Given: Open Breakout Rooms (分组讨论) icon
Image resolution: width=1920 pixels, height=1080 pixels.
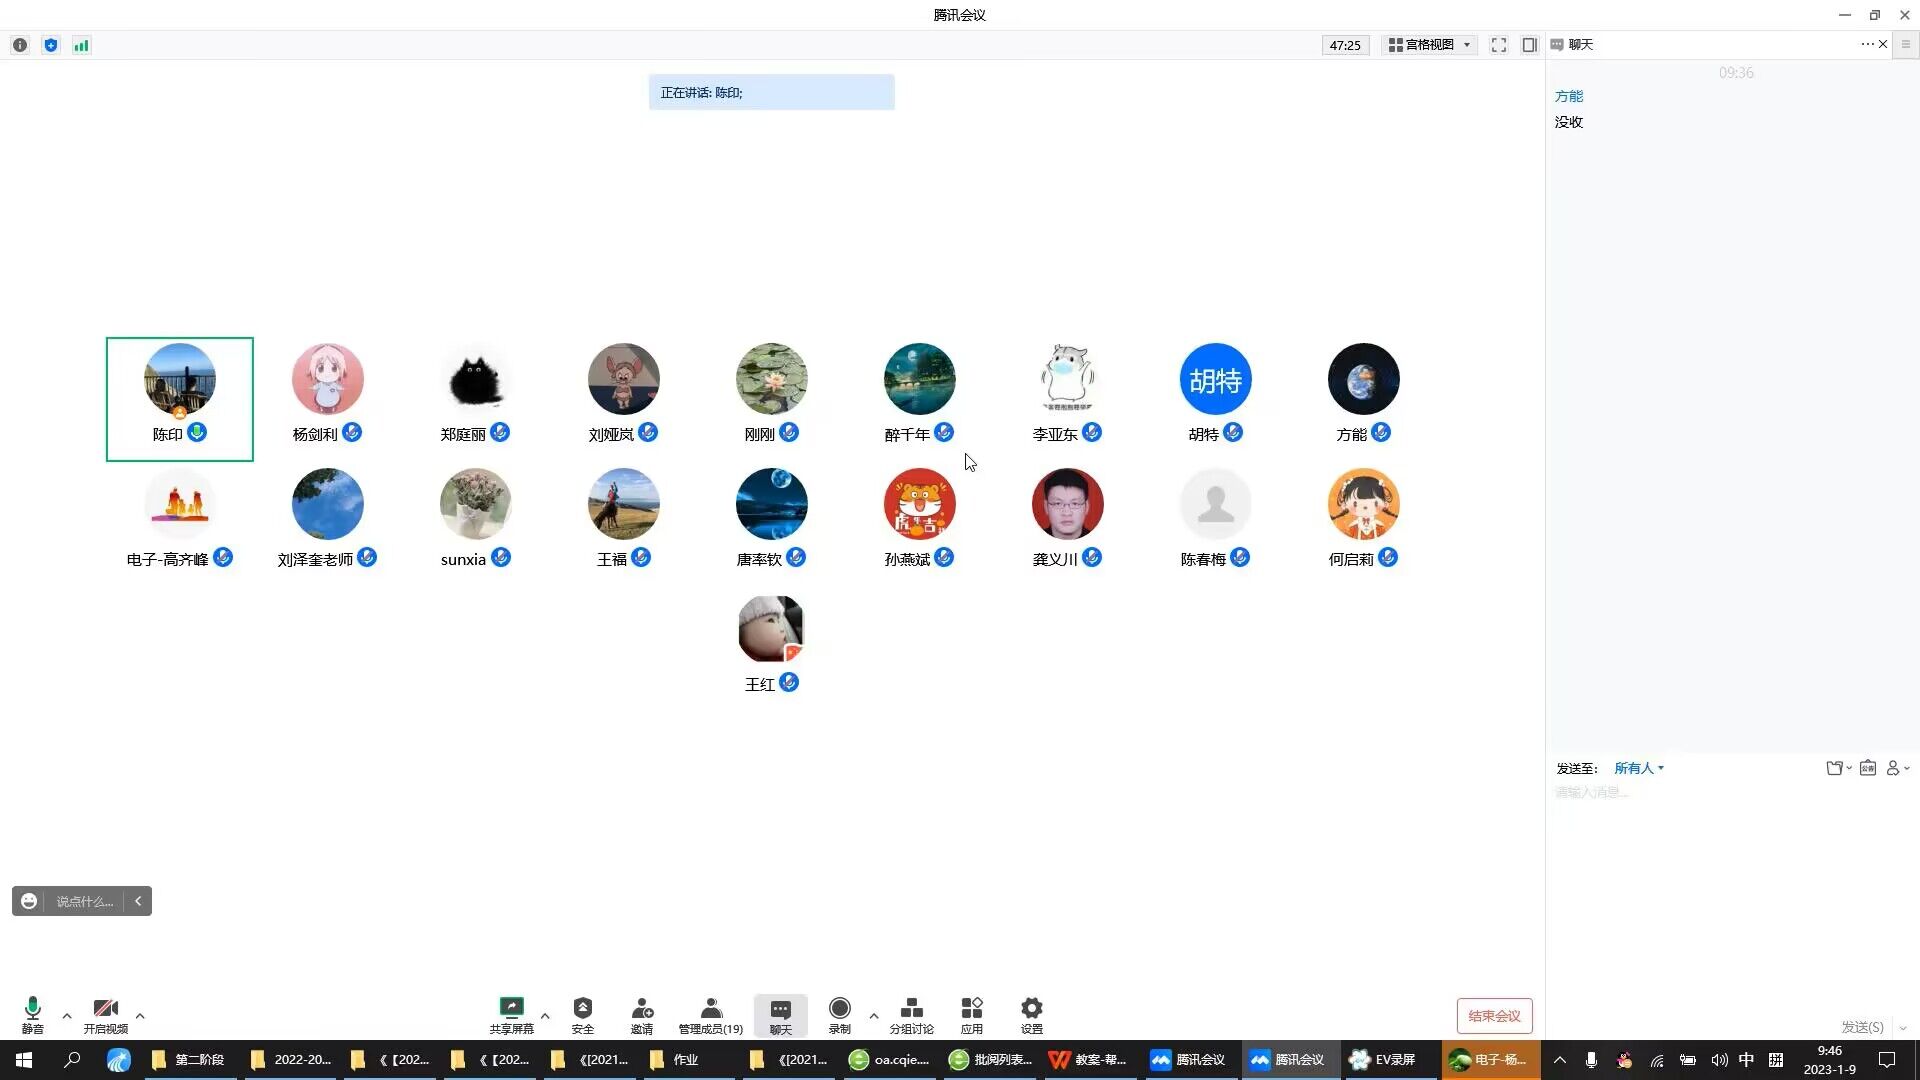Looking at the screenshot, I should (x=911, y=1008).
